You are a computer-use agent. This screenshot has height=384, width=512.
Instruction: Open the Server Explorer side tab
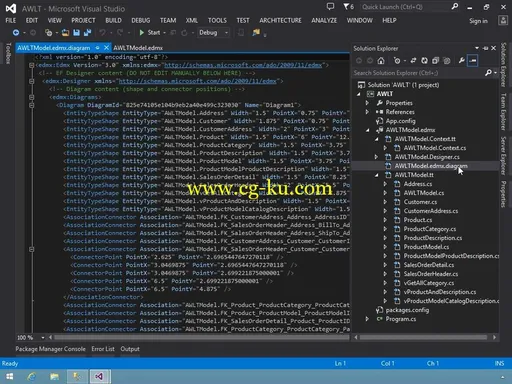coord(503,155)
